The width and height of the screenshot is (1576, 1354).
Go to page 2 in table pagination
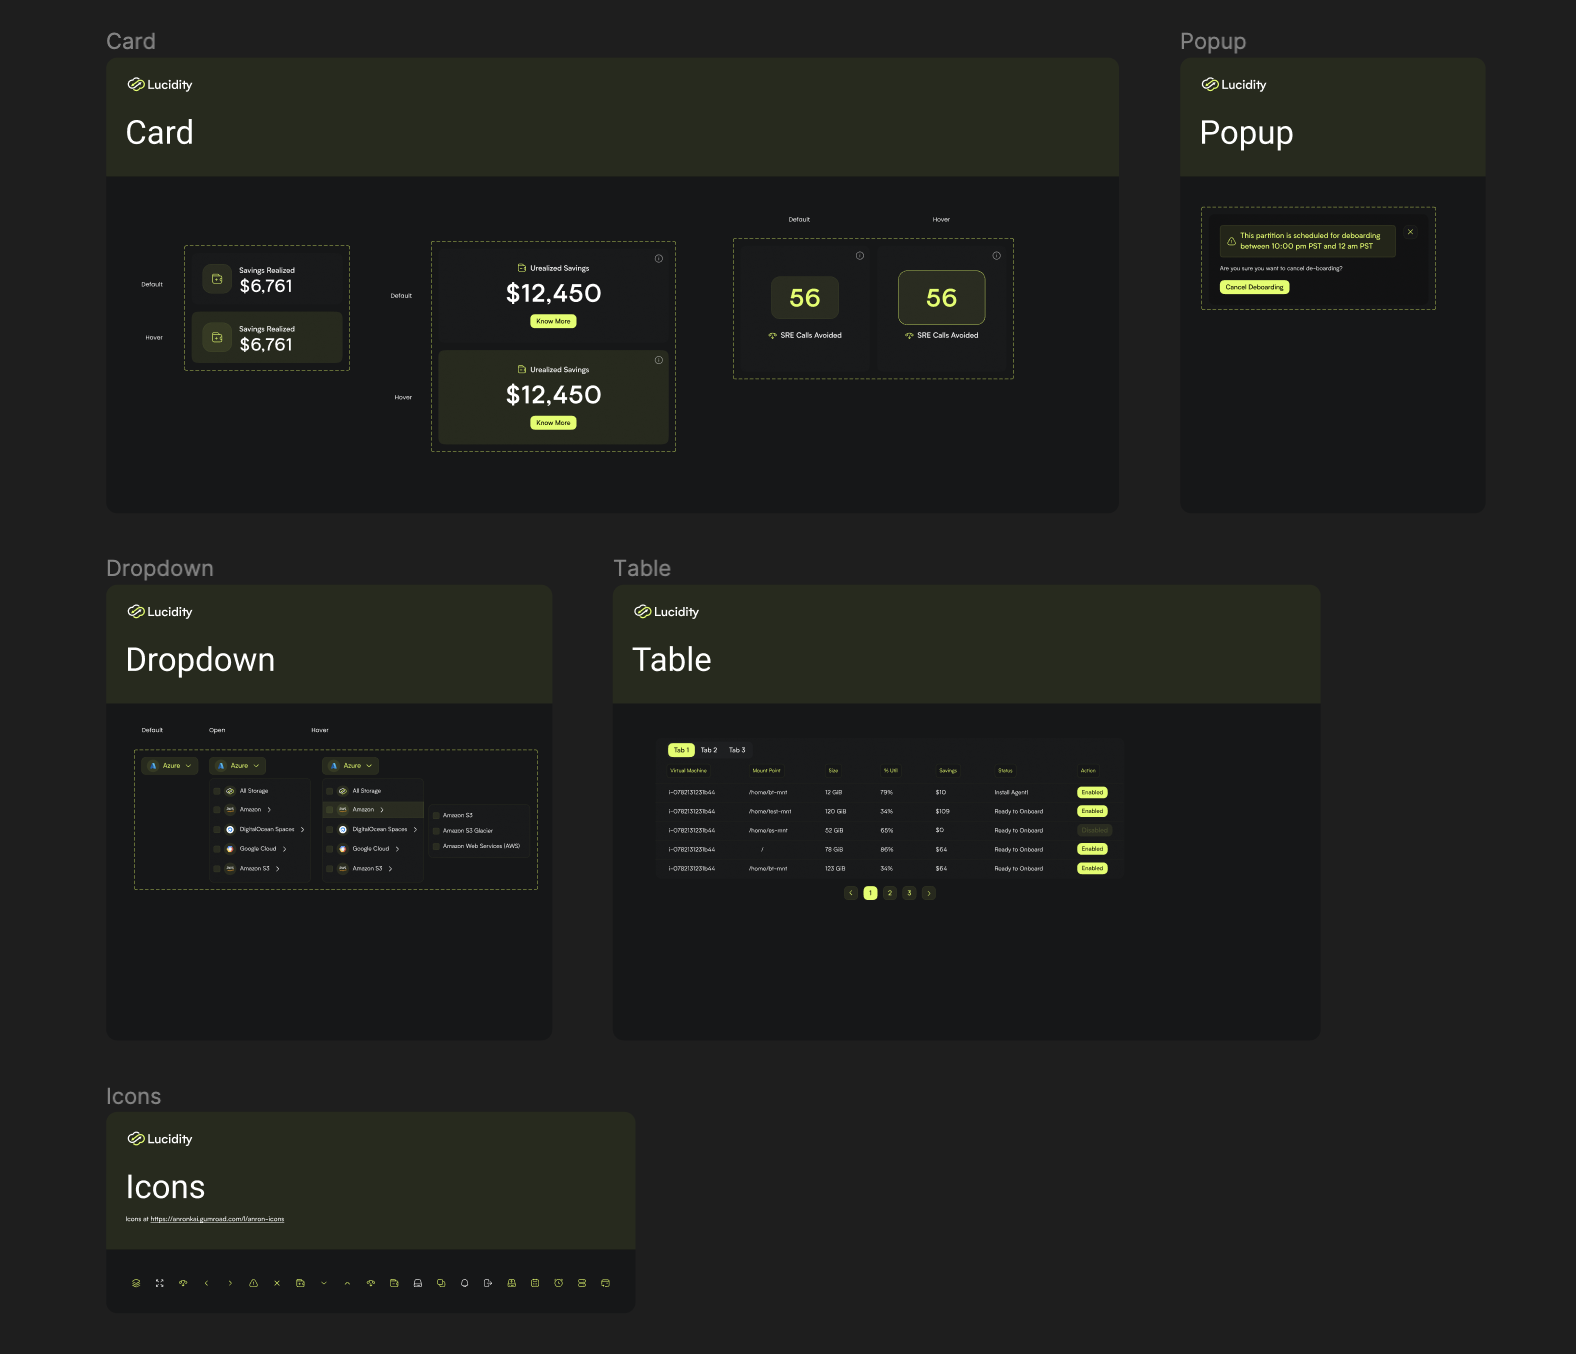890,893
